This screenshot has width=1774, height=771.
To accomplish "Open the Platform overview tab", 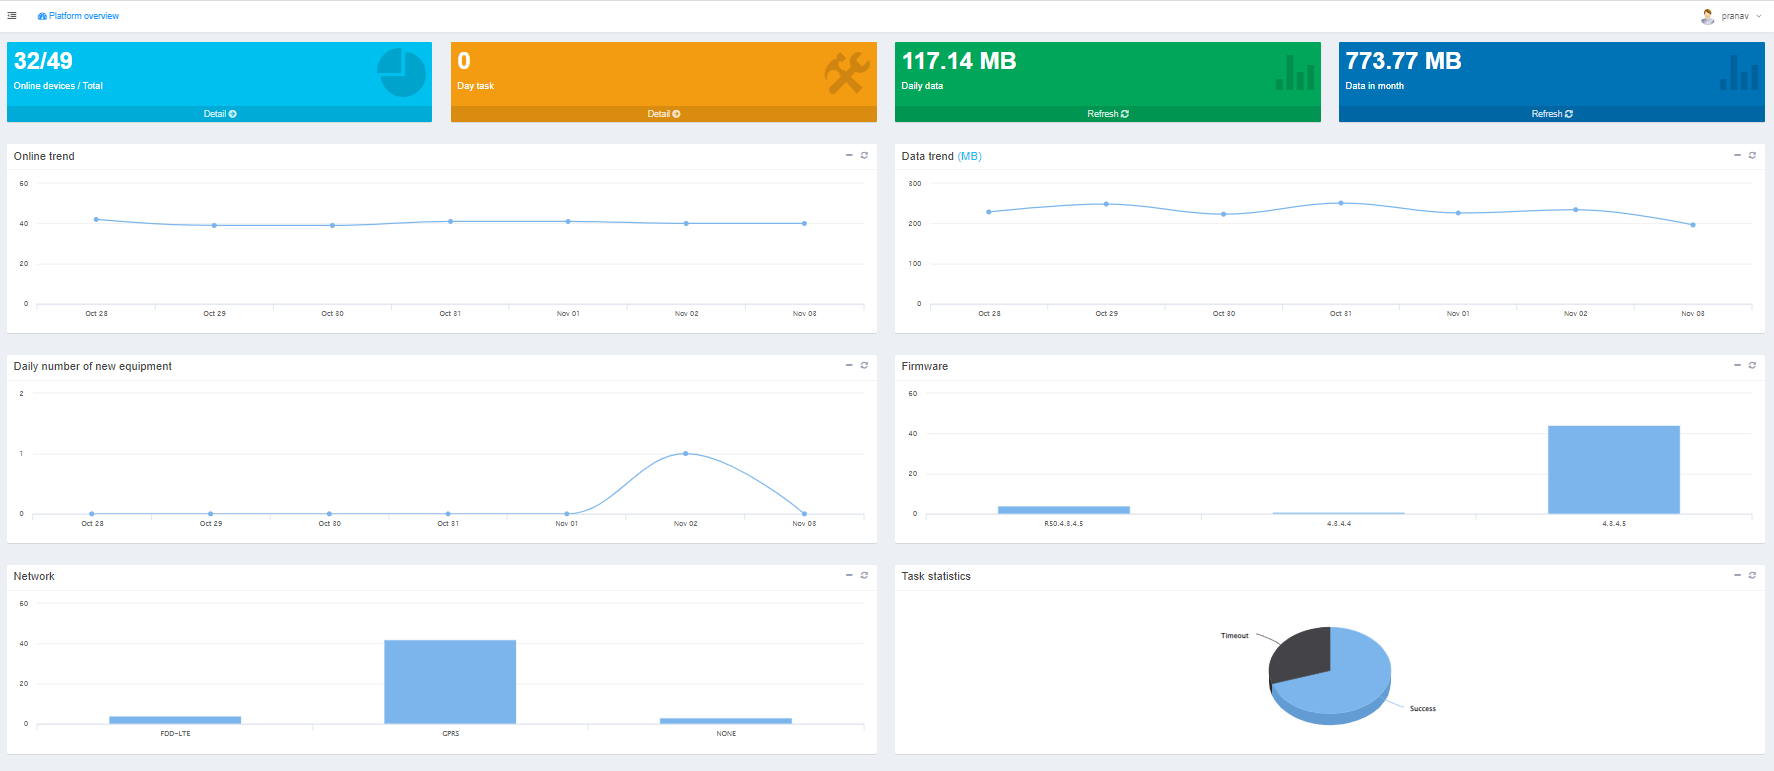I will tap(78, 16).
